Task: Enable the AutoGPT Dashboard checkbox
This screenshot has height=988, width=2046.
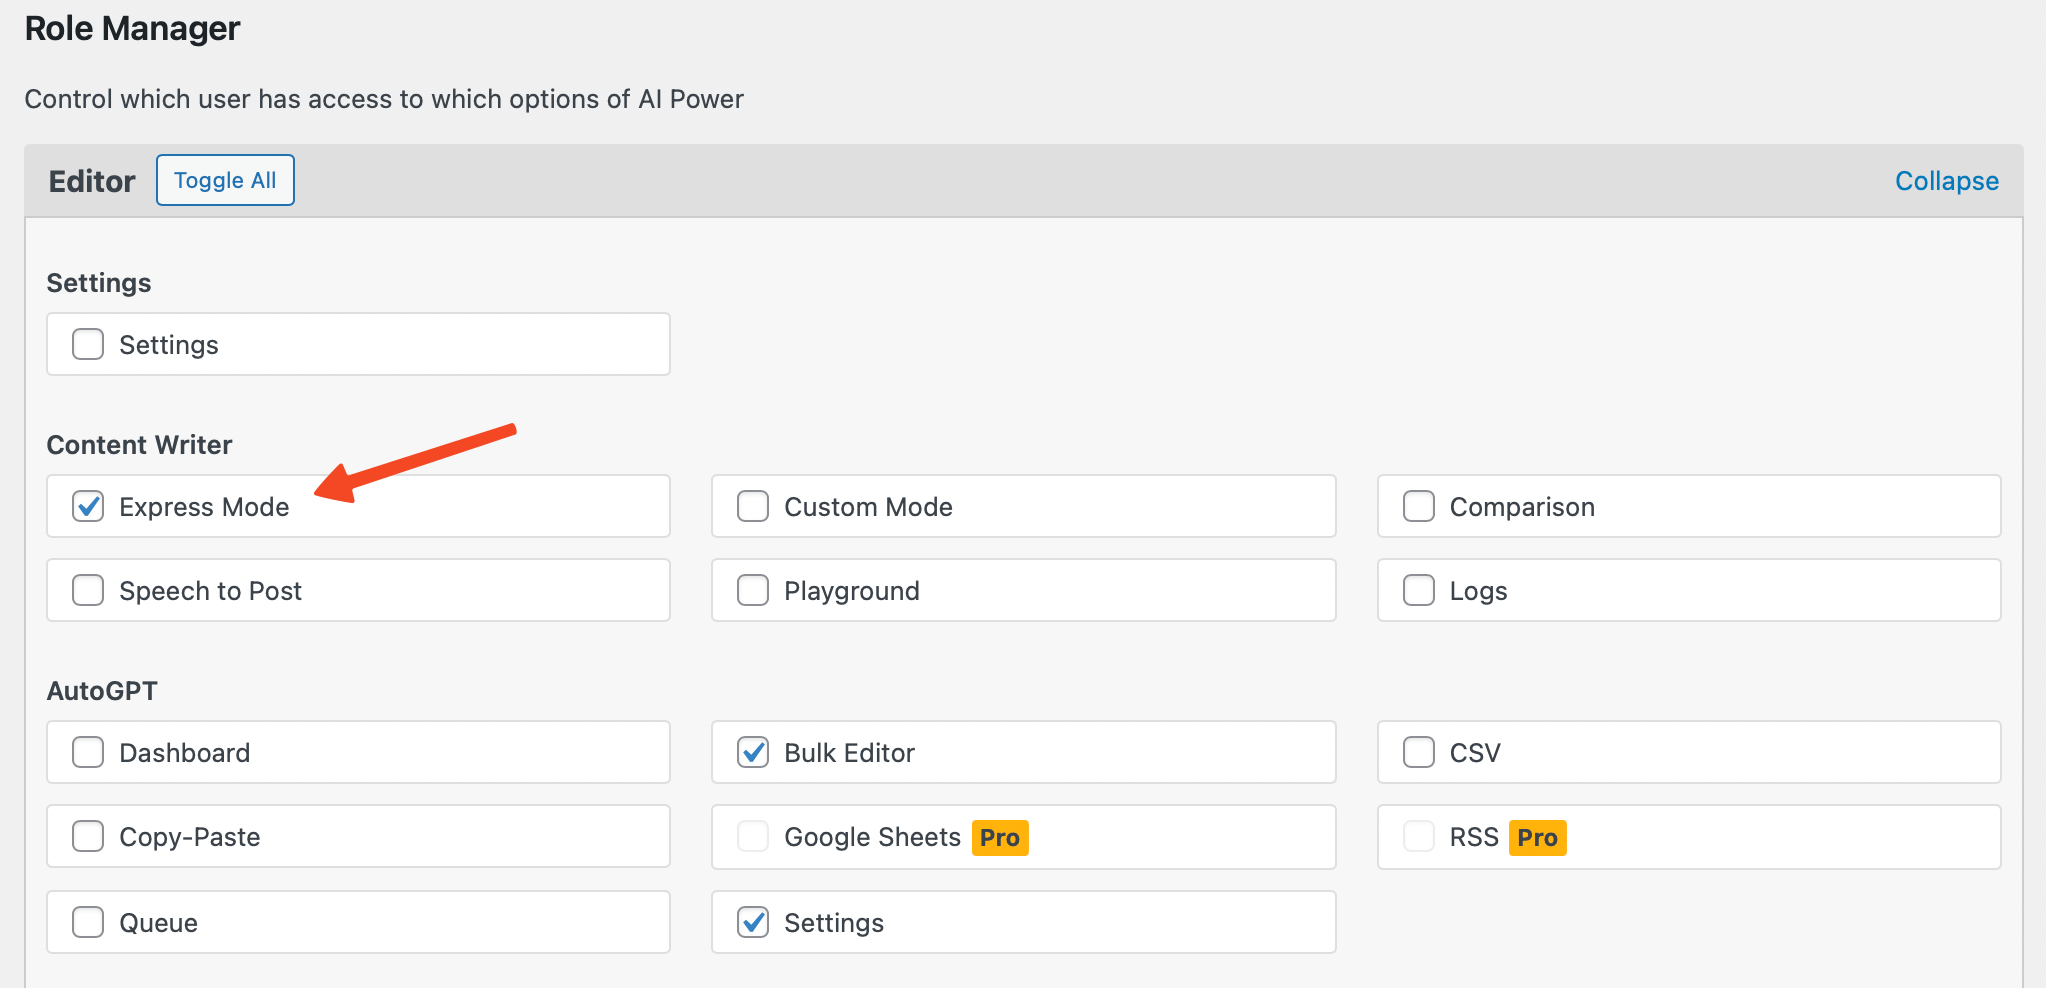Action: coord(88,752)
